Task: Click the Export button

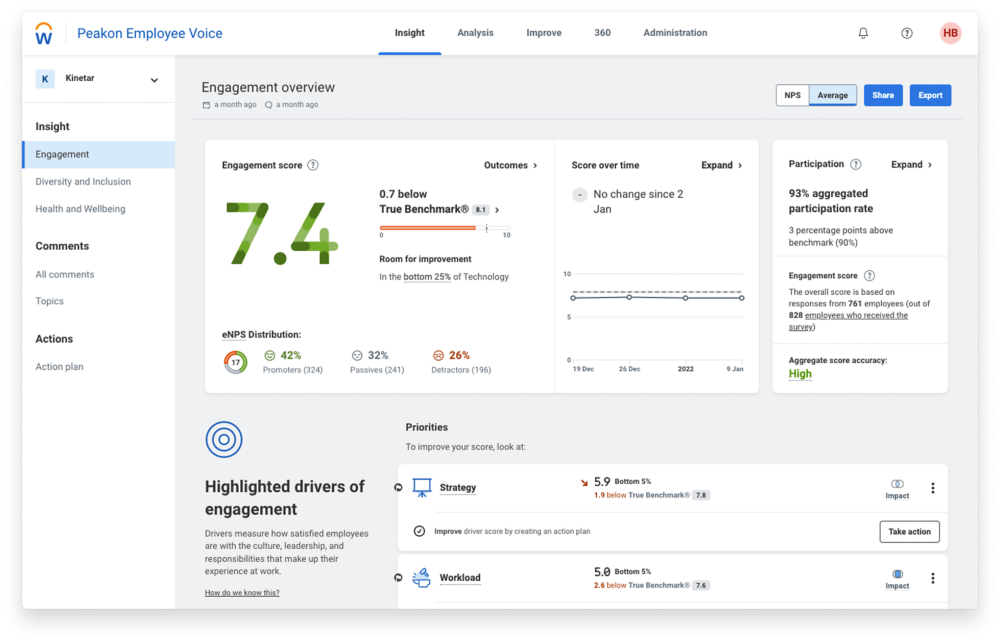Action: [930, 95]
